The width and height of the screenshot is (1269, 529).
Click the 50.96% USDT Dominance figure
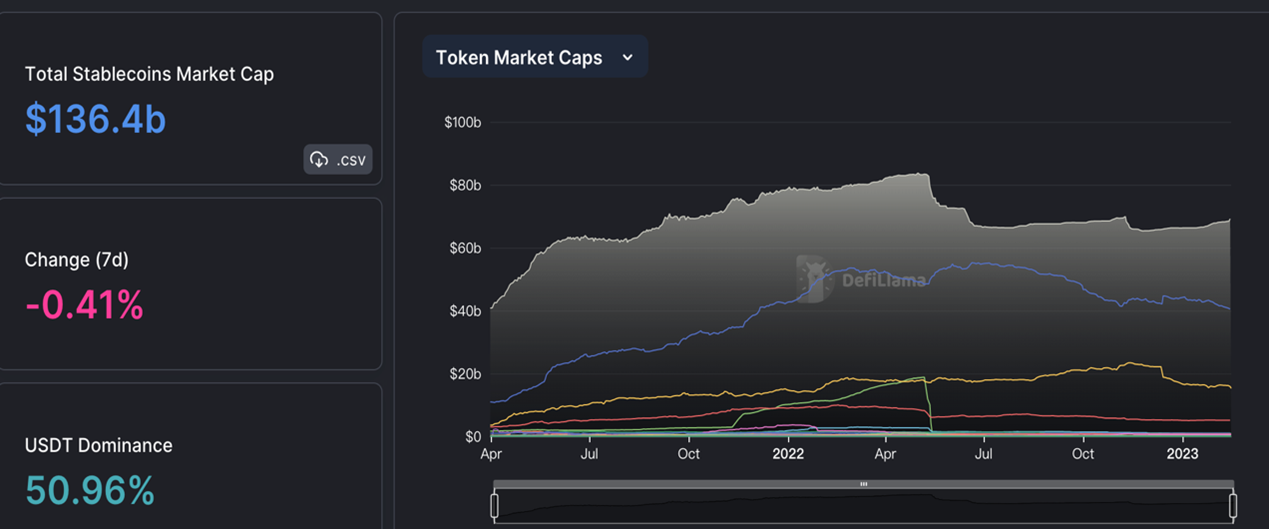click(89, 490)
